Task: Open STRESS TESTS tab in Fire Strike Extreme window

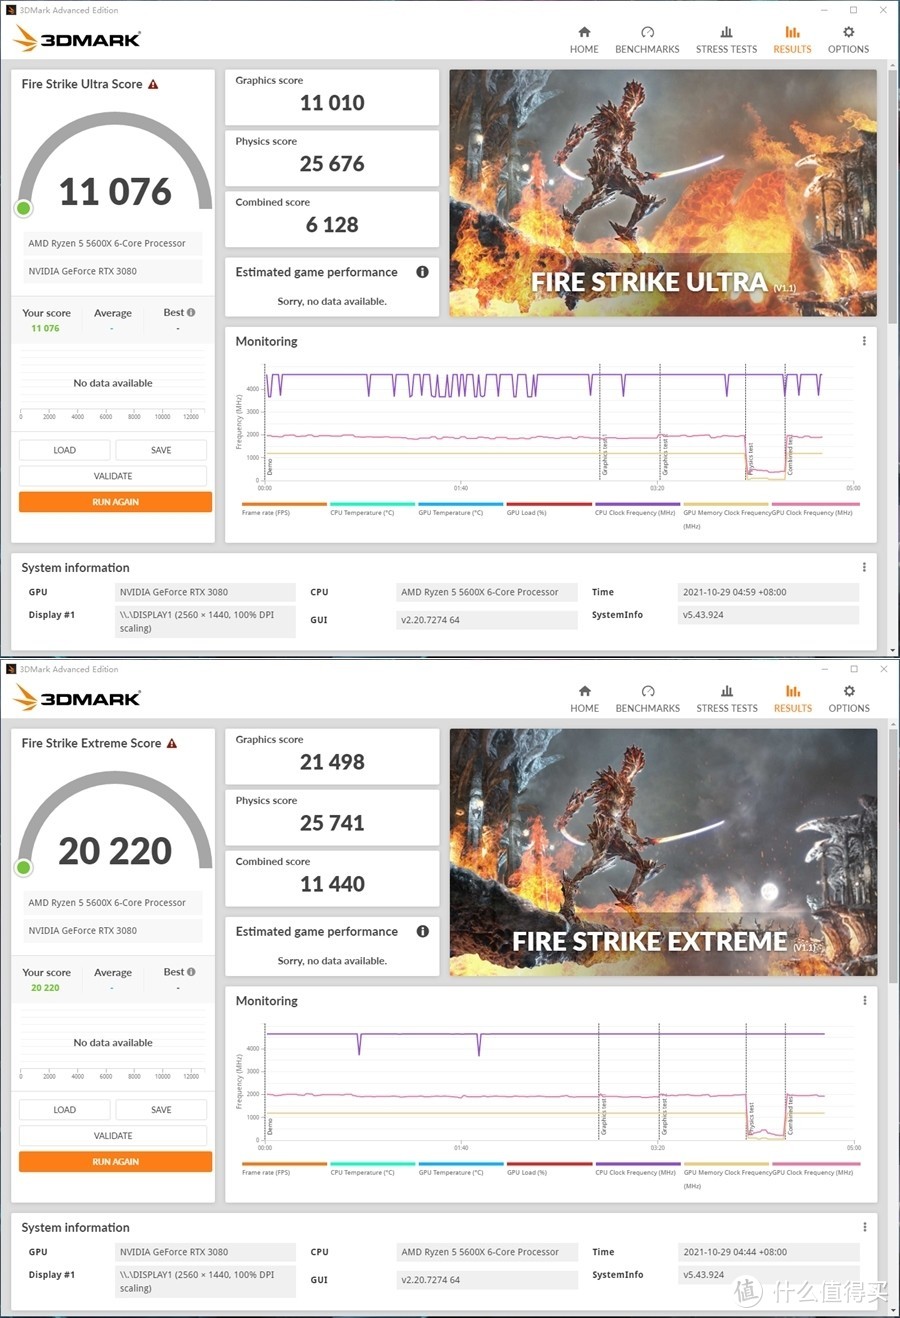Action: 727,699
